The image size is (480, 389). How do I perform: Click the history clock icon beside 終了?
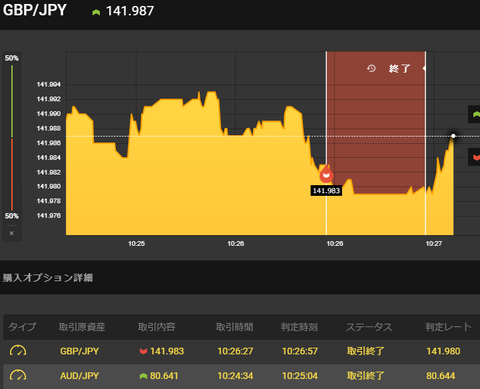click(x=371, y=69)
